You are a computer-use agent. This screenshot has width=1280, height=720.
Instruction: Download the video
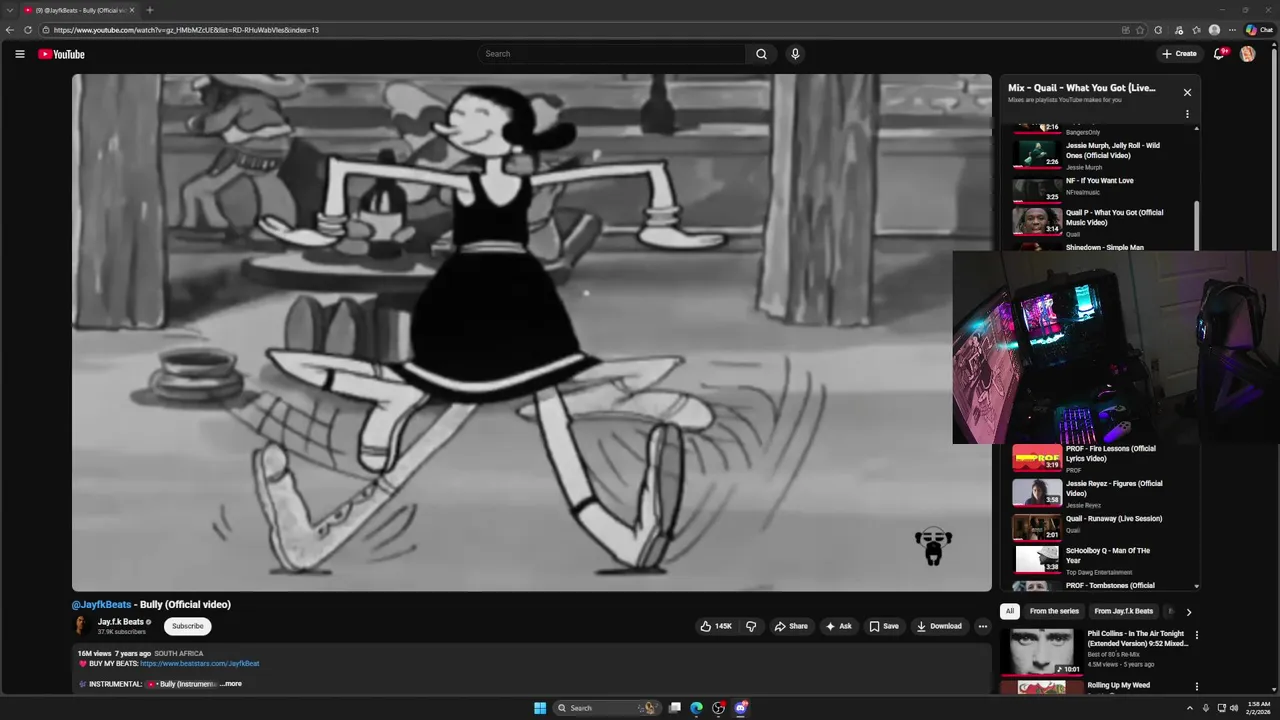[939, 626]
